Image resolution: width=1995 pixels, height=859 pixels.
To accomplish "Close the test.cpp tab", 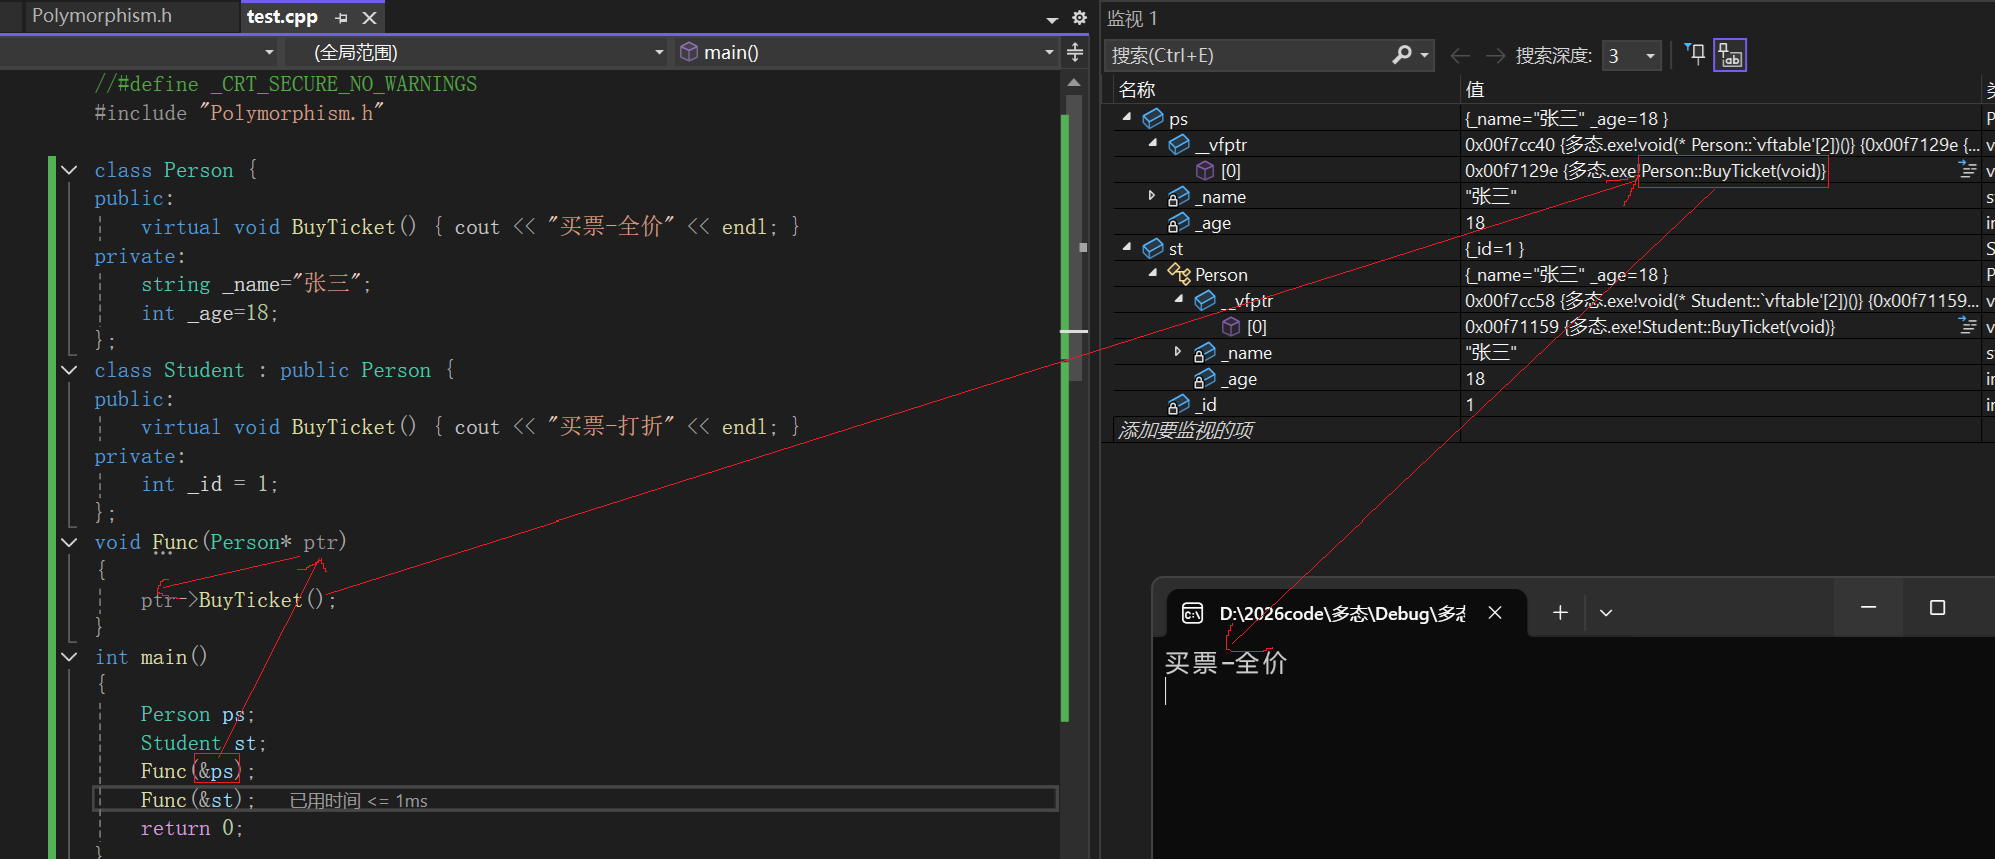I will (369, 18).
